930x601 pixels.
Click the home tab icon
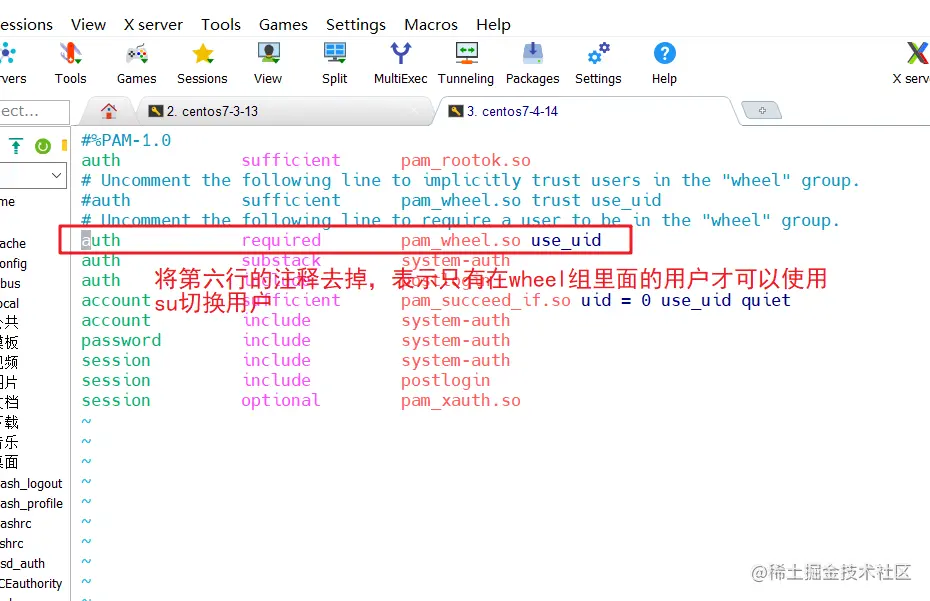coord(109,111)
